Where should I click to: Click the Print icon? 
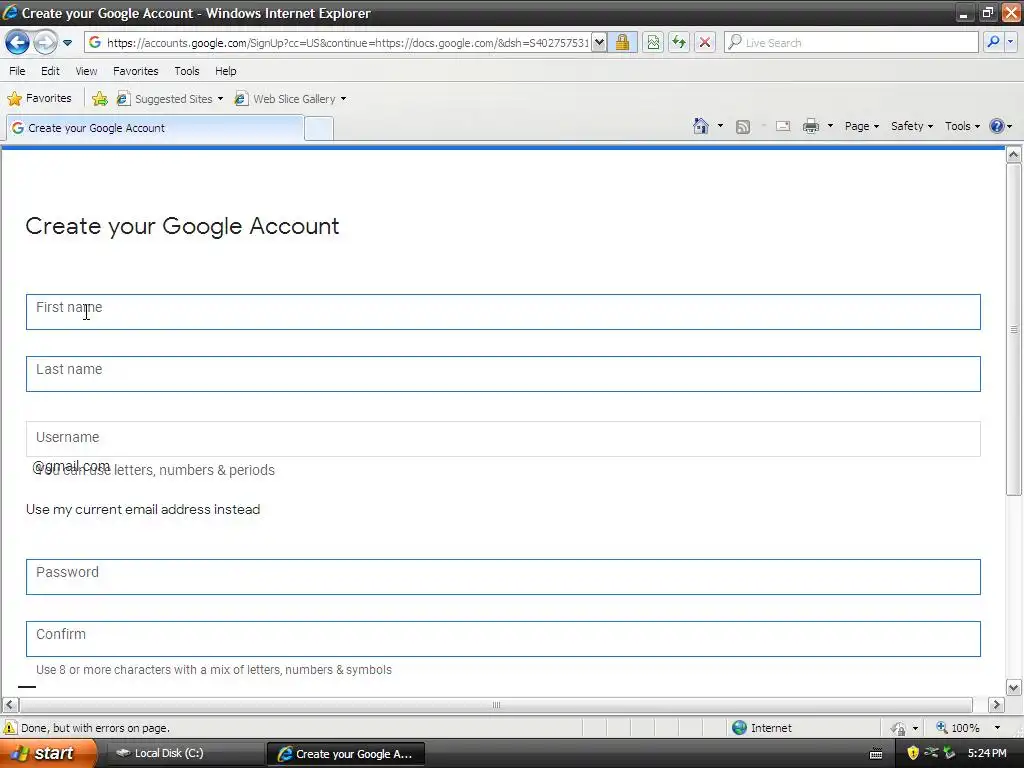click(x=810, y=126)
